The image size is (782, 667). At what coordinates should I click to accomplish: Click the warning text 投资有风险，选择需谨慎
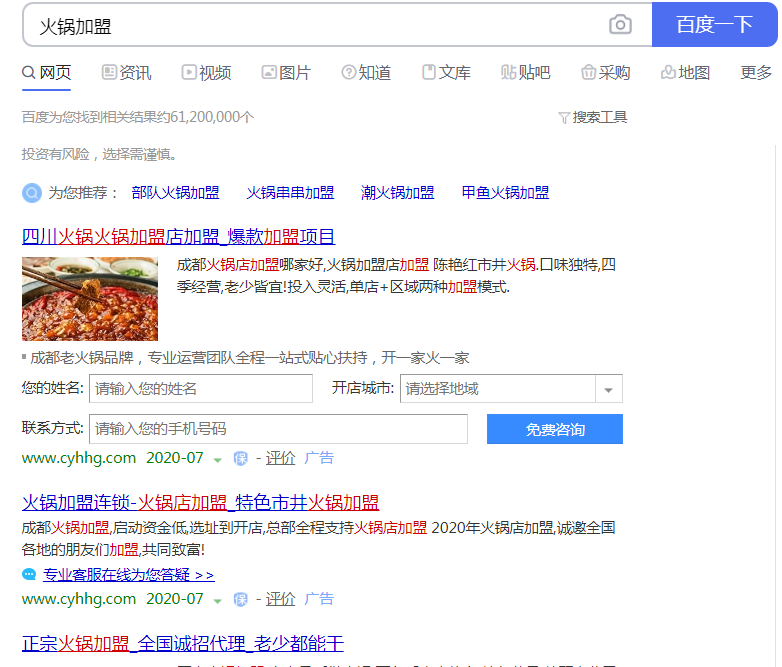point(99,155)
